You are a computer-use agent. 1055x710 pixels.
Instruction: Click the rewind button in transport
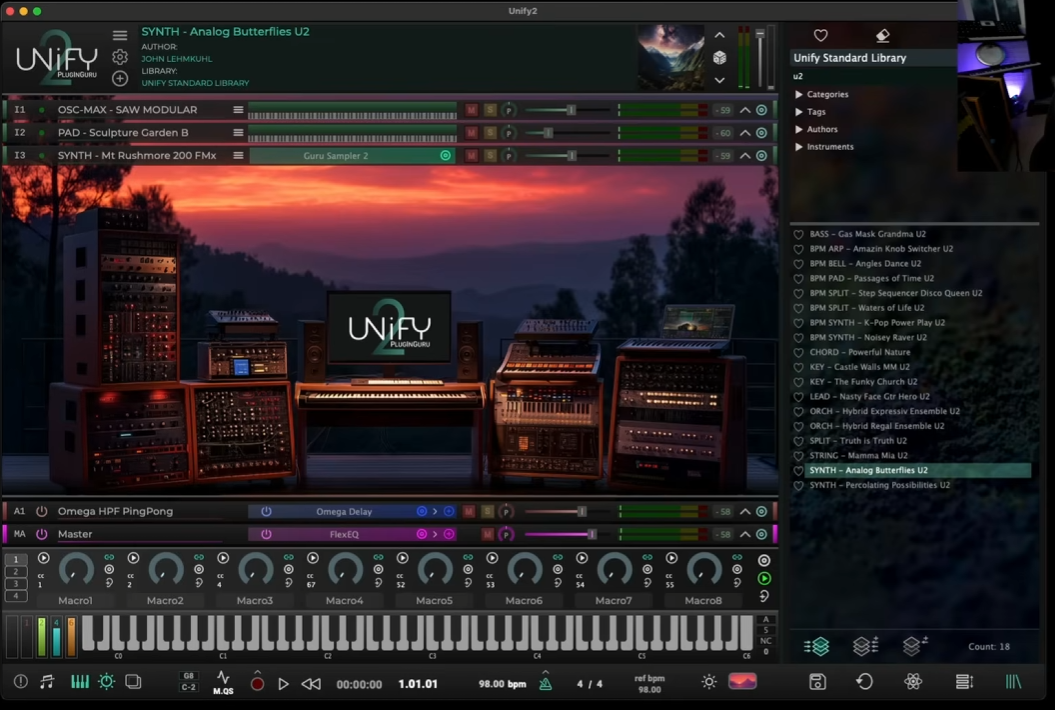click(x=311, y=684)
